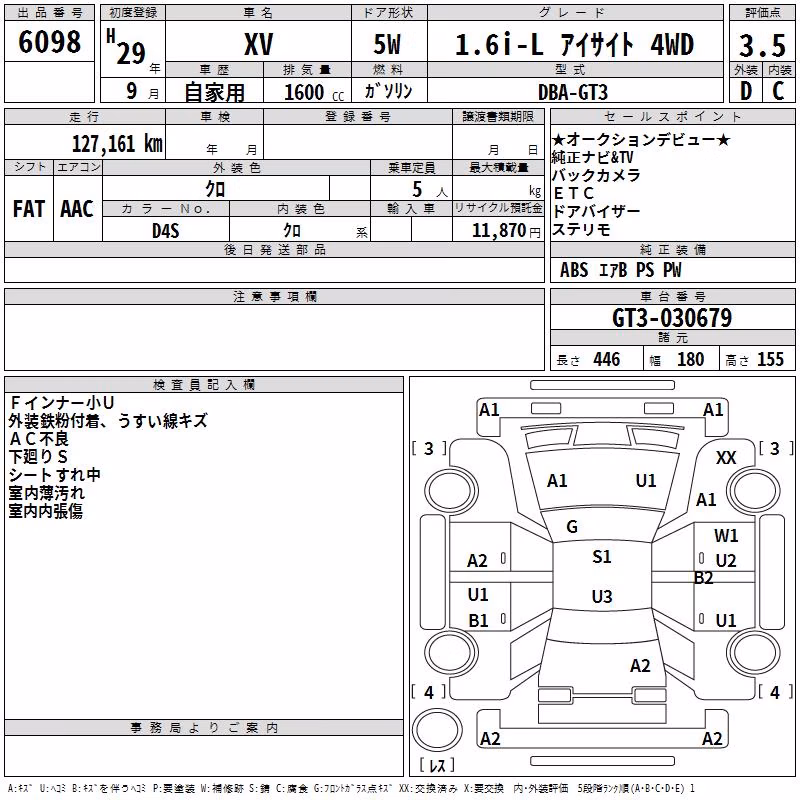The width and height of the screenshot is (800, 800).
Task: Select the [レス] label
Action: 437,765
